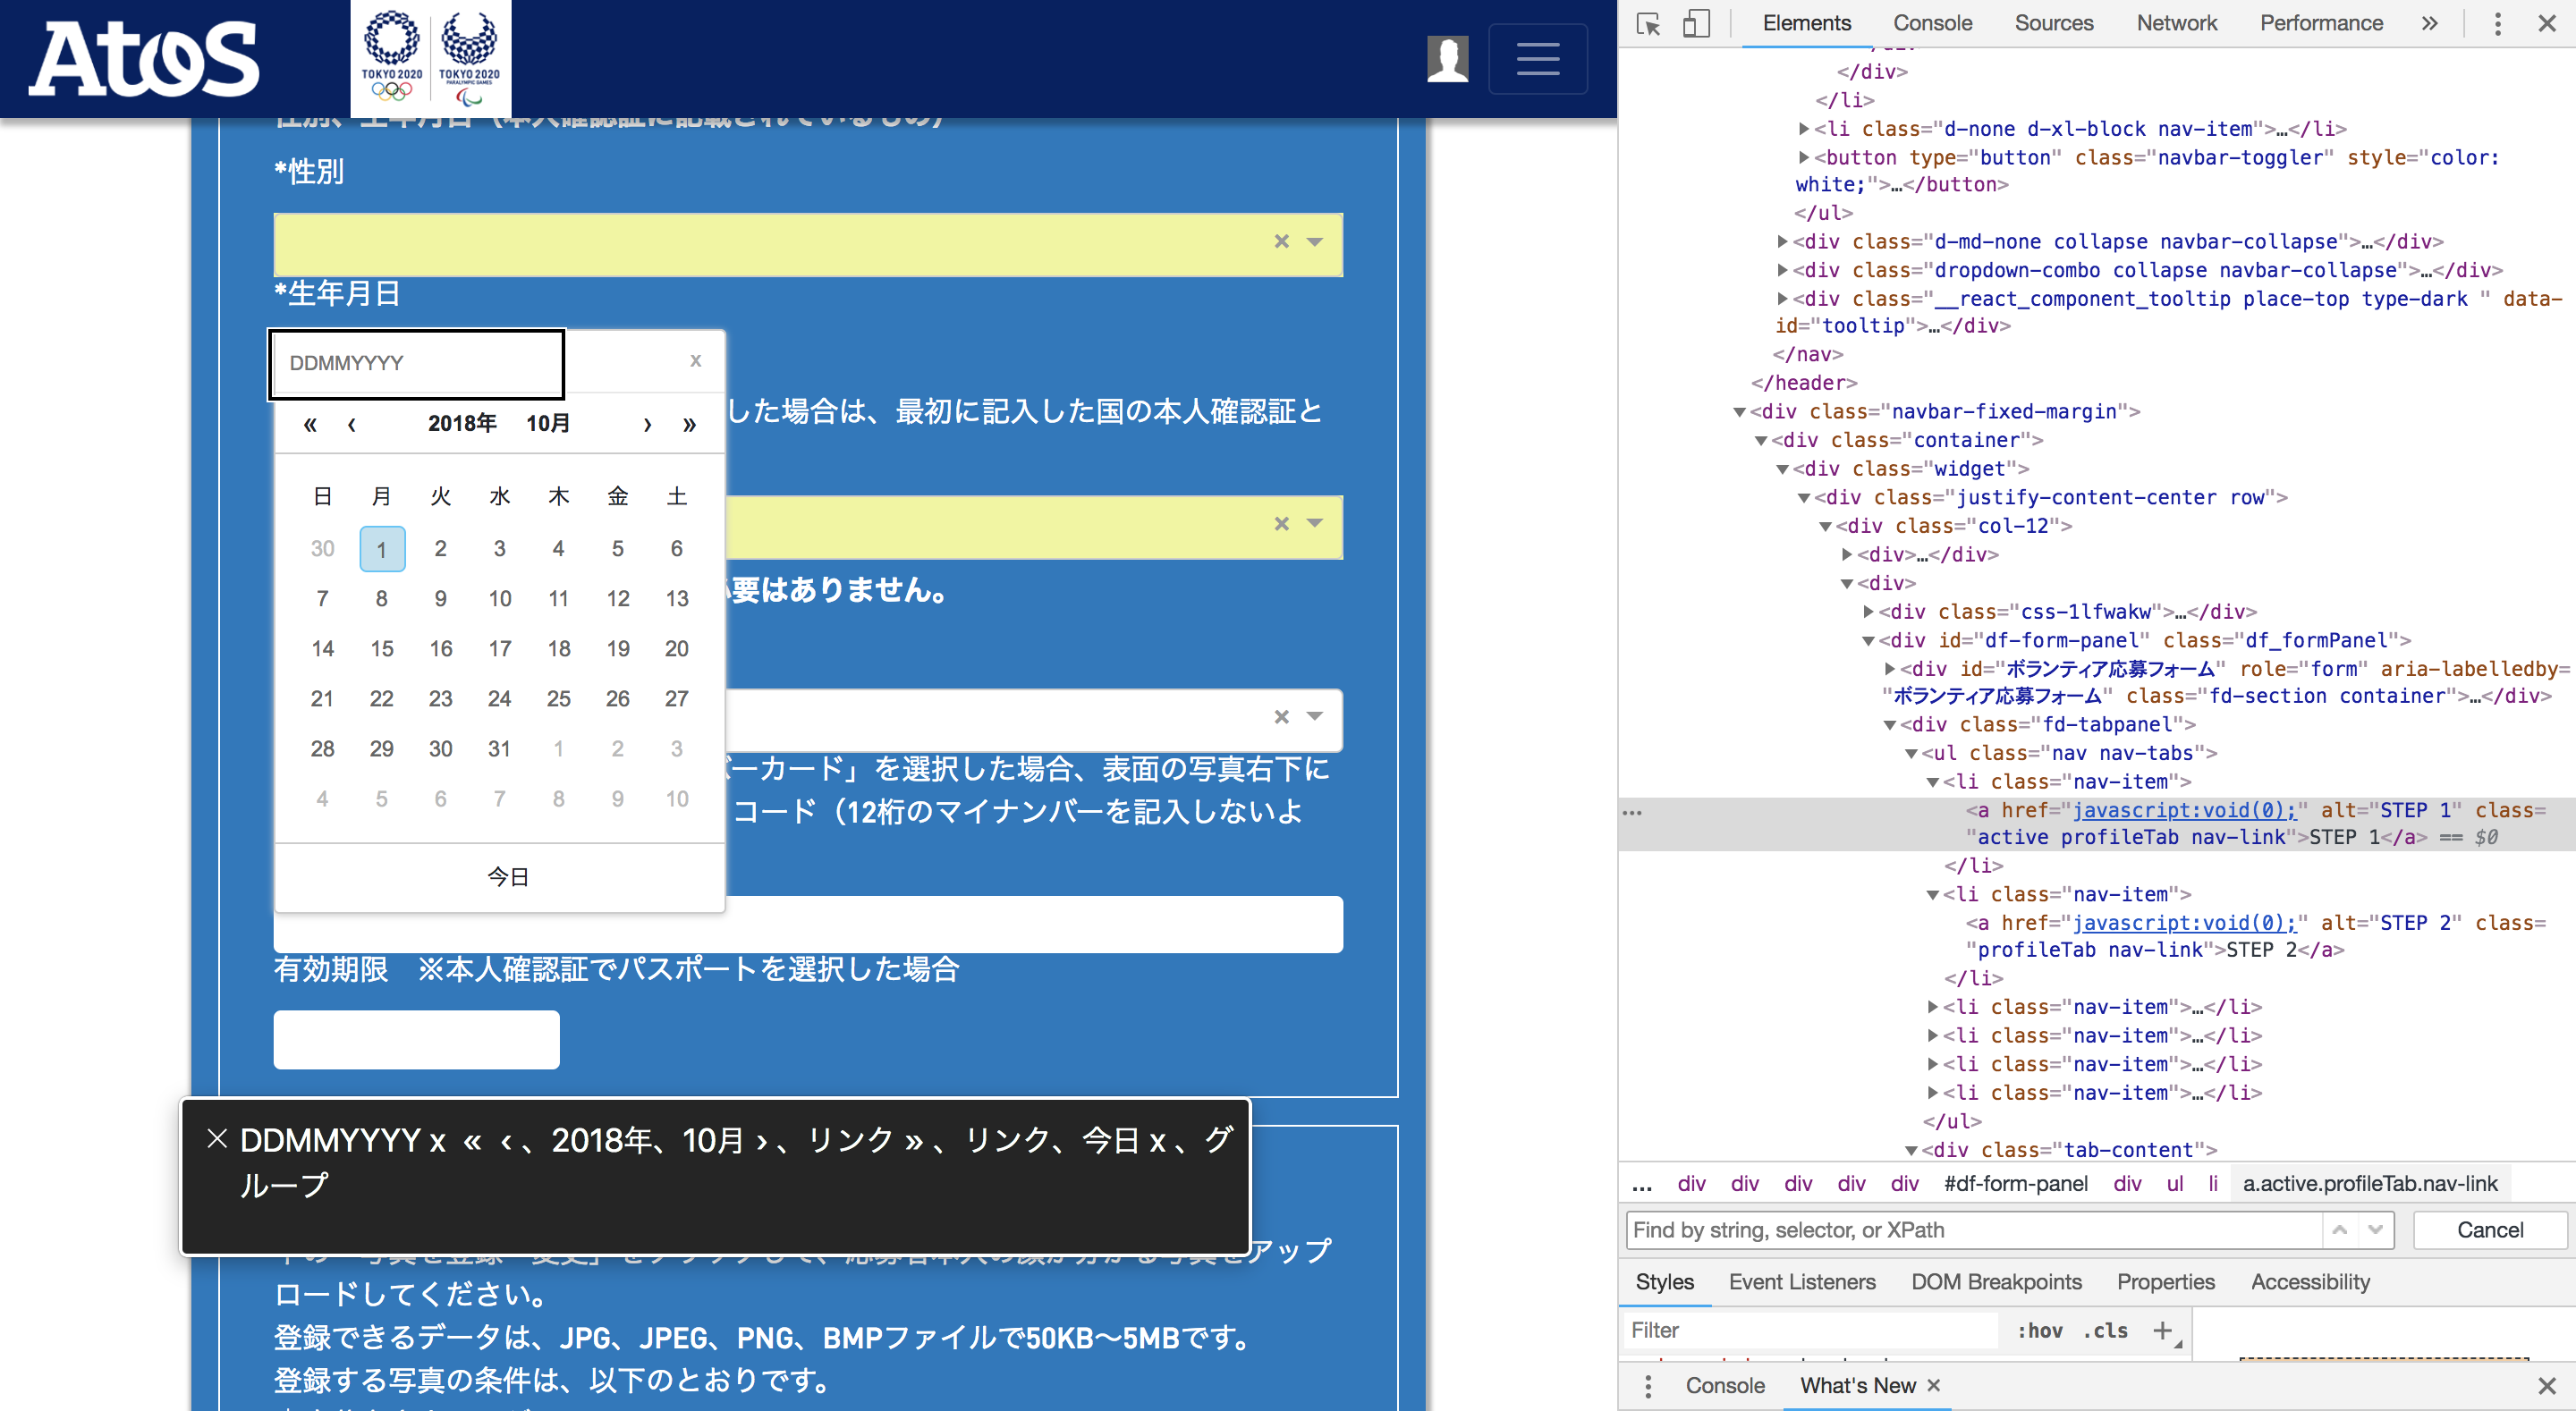This screenshot has width=2576, height=1411.
Task: Toggle the device toolbar icon
Action: [1697, 22]
